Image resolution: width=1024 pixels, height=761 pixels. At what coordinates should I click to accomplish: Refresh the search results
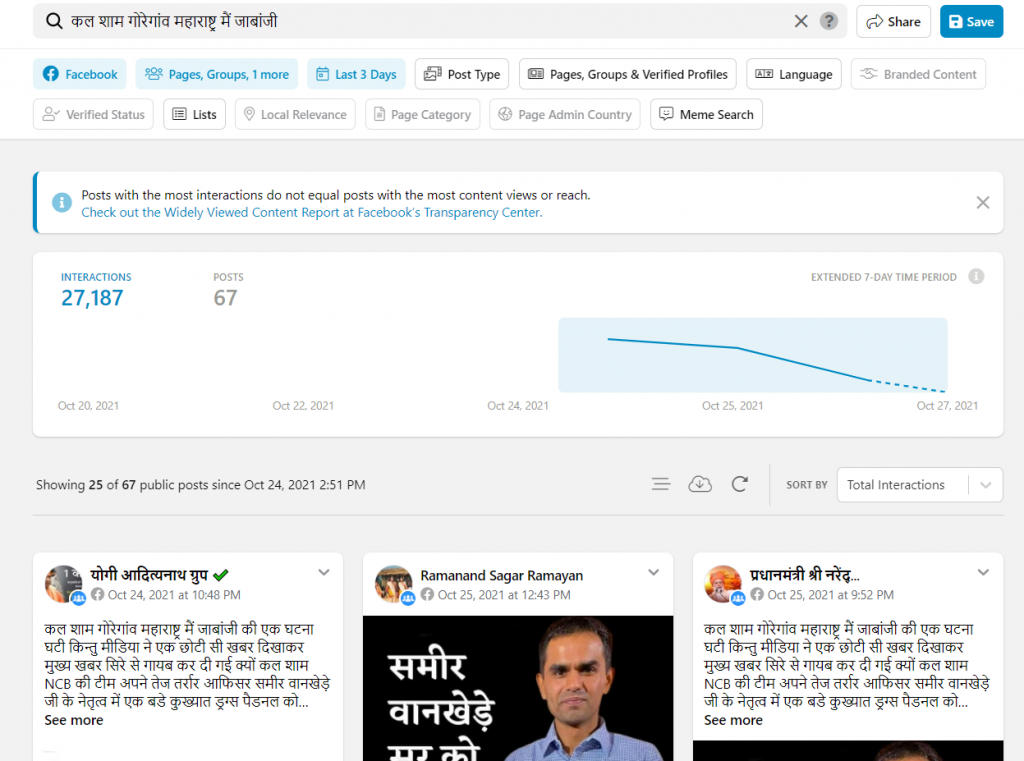(x=740, y=484)
